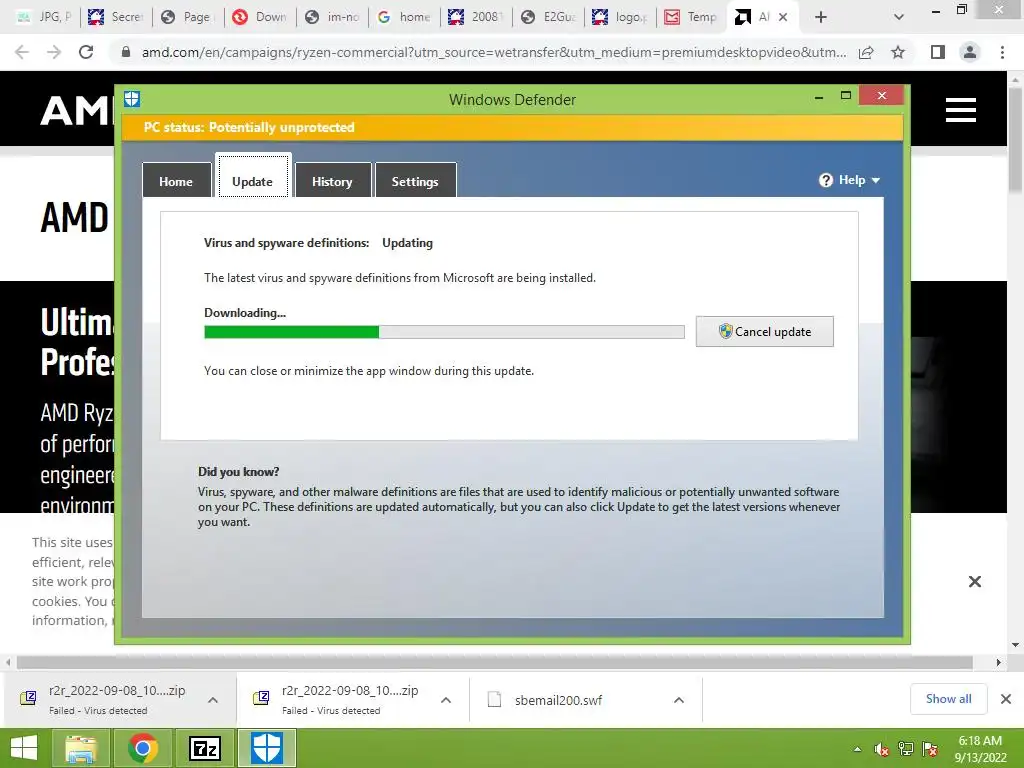Click Show all downloads button
The image size is (1024, 768).
click(x=948, y=699)
